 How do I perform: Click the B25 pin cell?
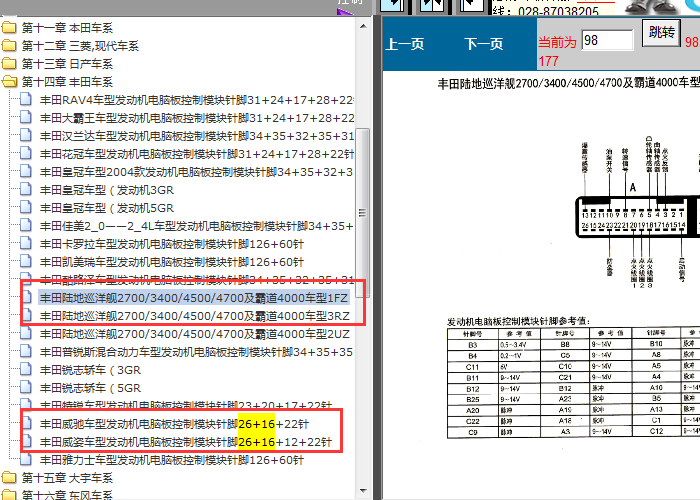(x=473, y=400)
